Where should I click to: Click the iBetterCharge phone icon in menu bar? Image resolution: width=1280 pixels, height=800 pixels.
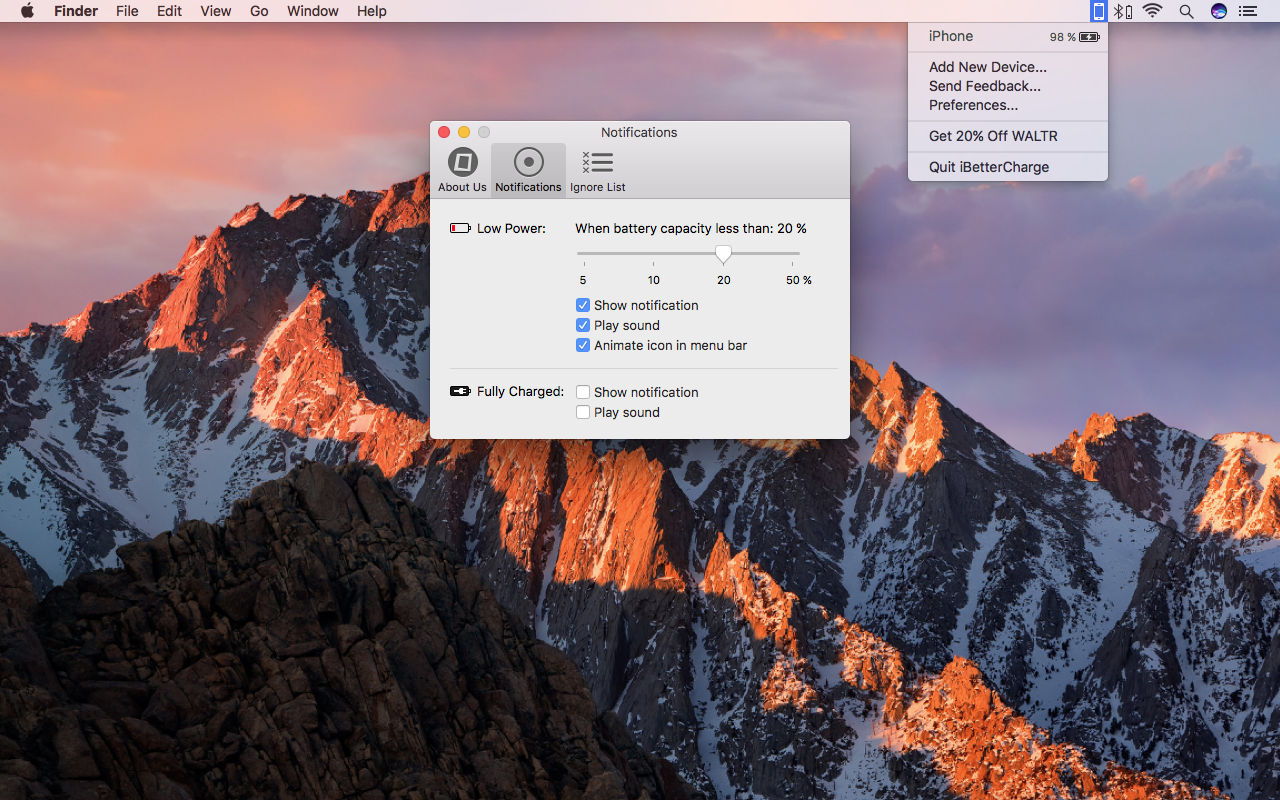[x=1099, y=11]
